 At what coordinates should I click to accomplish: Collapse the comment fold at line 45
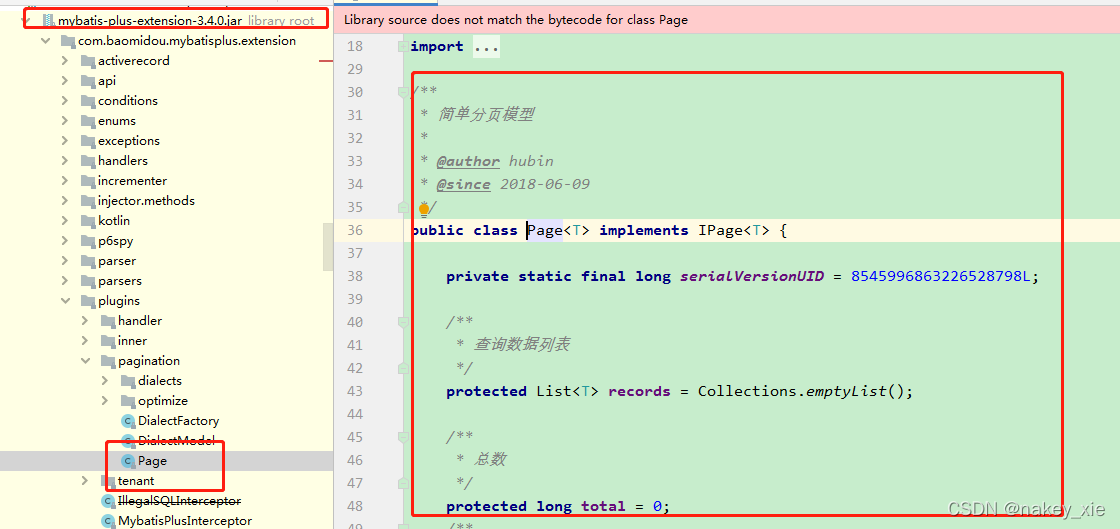(403, 437)
